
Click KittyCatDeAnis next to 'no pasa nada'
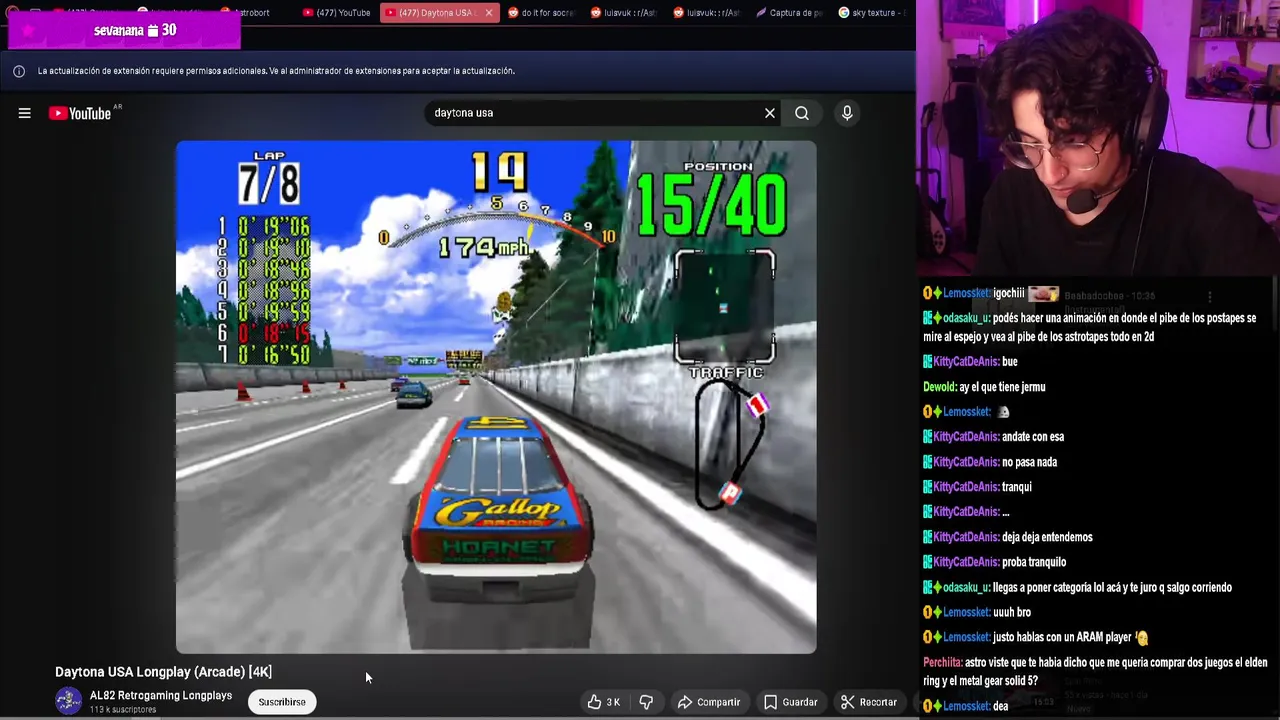click(966, 462)
